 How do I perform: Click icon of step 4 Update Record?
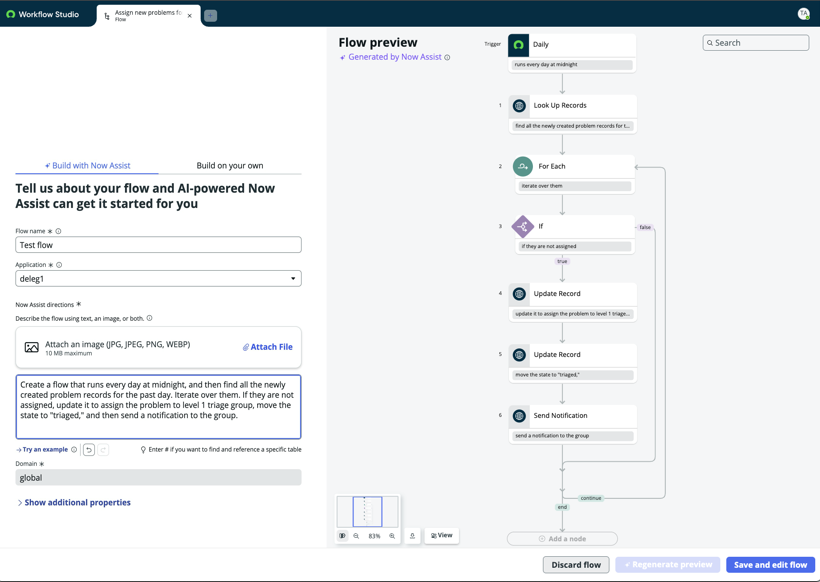(519, 294)
